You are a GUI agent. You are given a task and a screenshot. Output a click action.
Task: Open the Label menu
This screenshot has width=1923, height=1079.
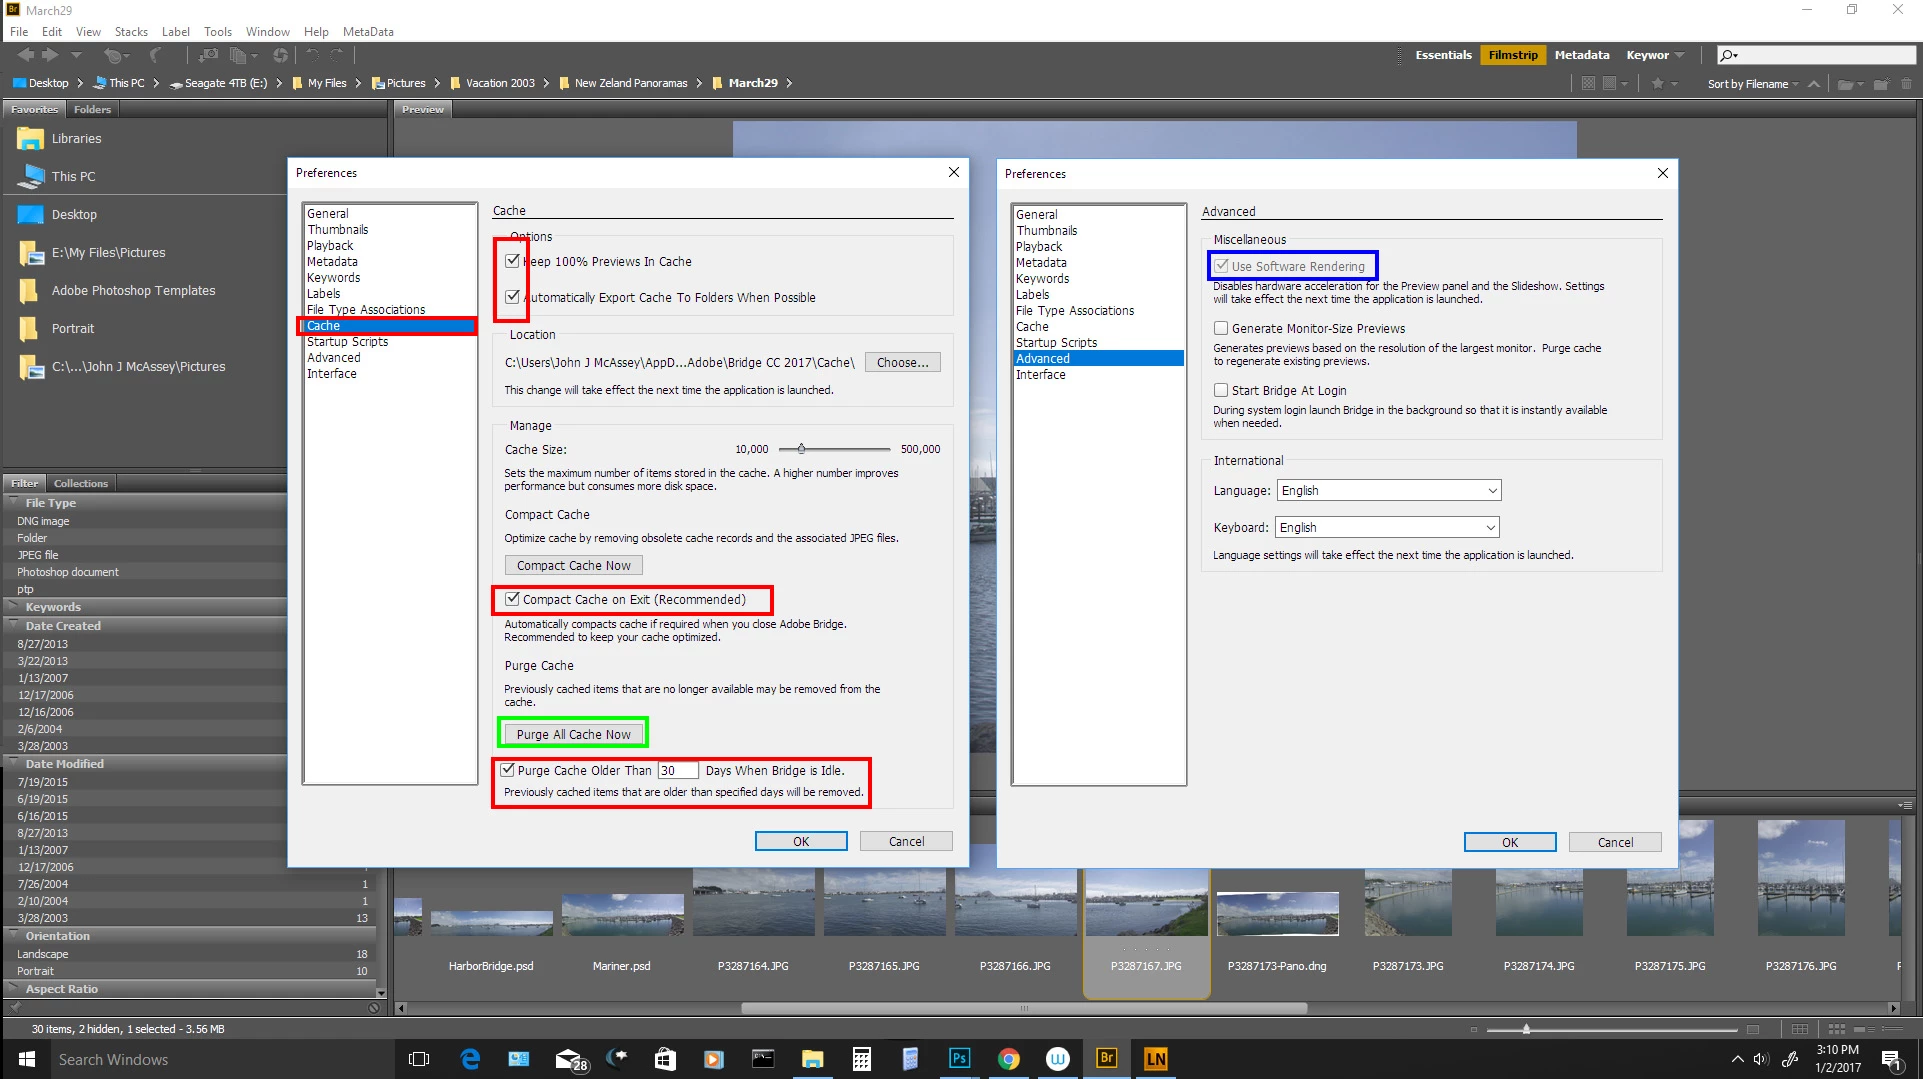pyautogui.click(x=176, y=31)
